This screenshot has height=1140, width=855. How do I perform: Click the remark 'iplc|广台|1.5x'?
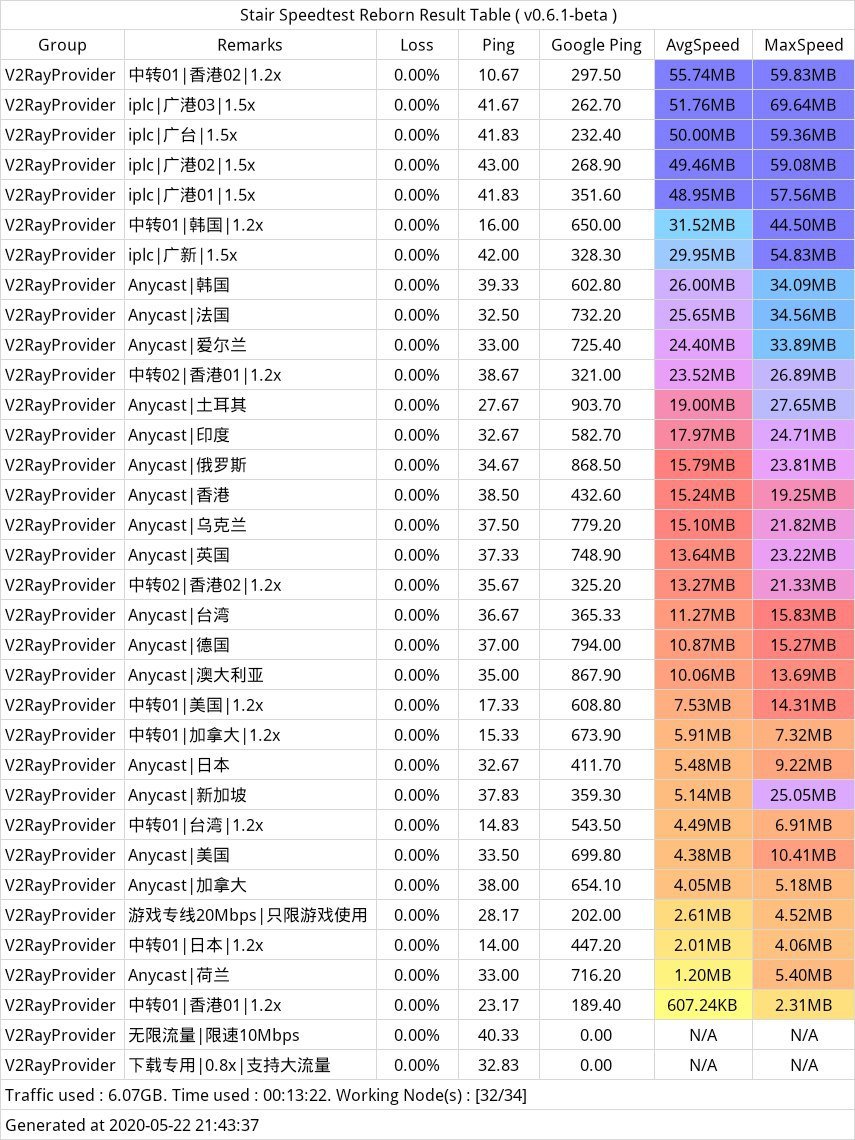pos(183,135)
